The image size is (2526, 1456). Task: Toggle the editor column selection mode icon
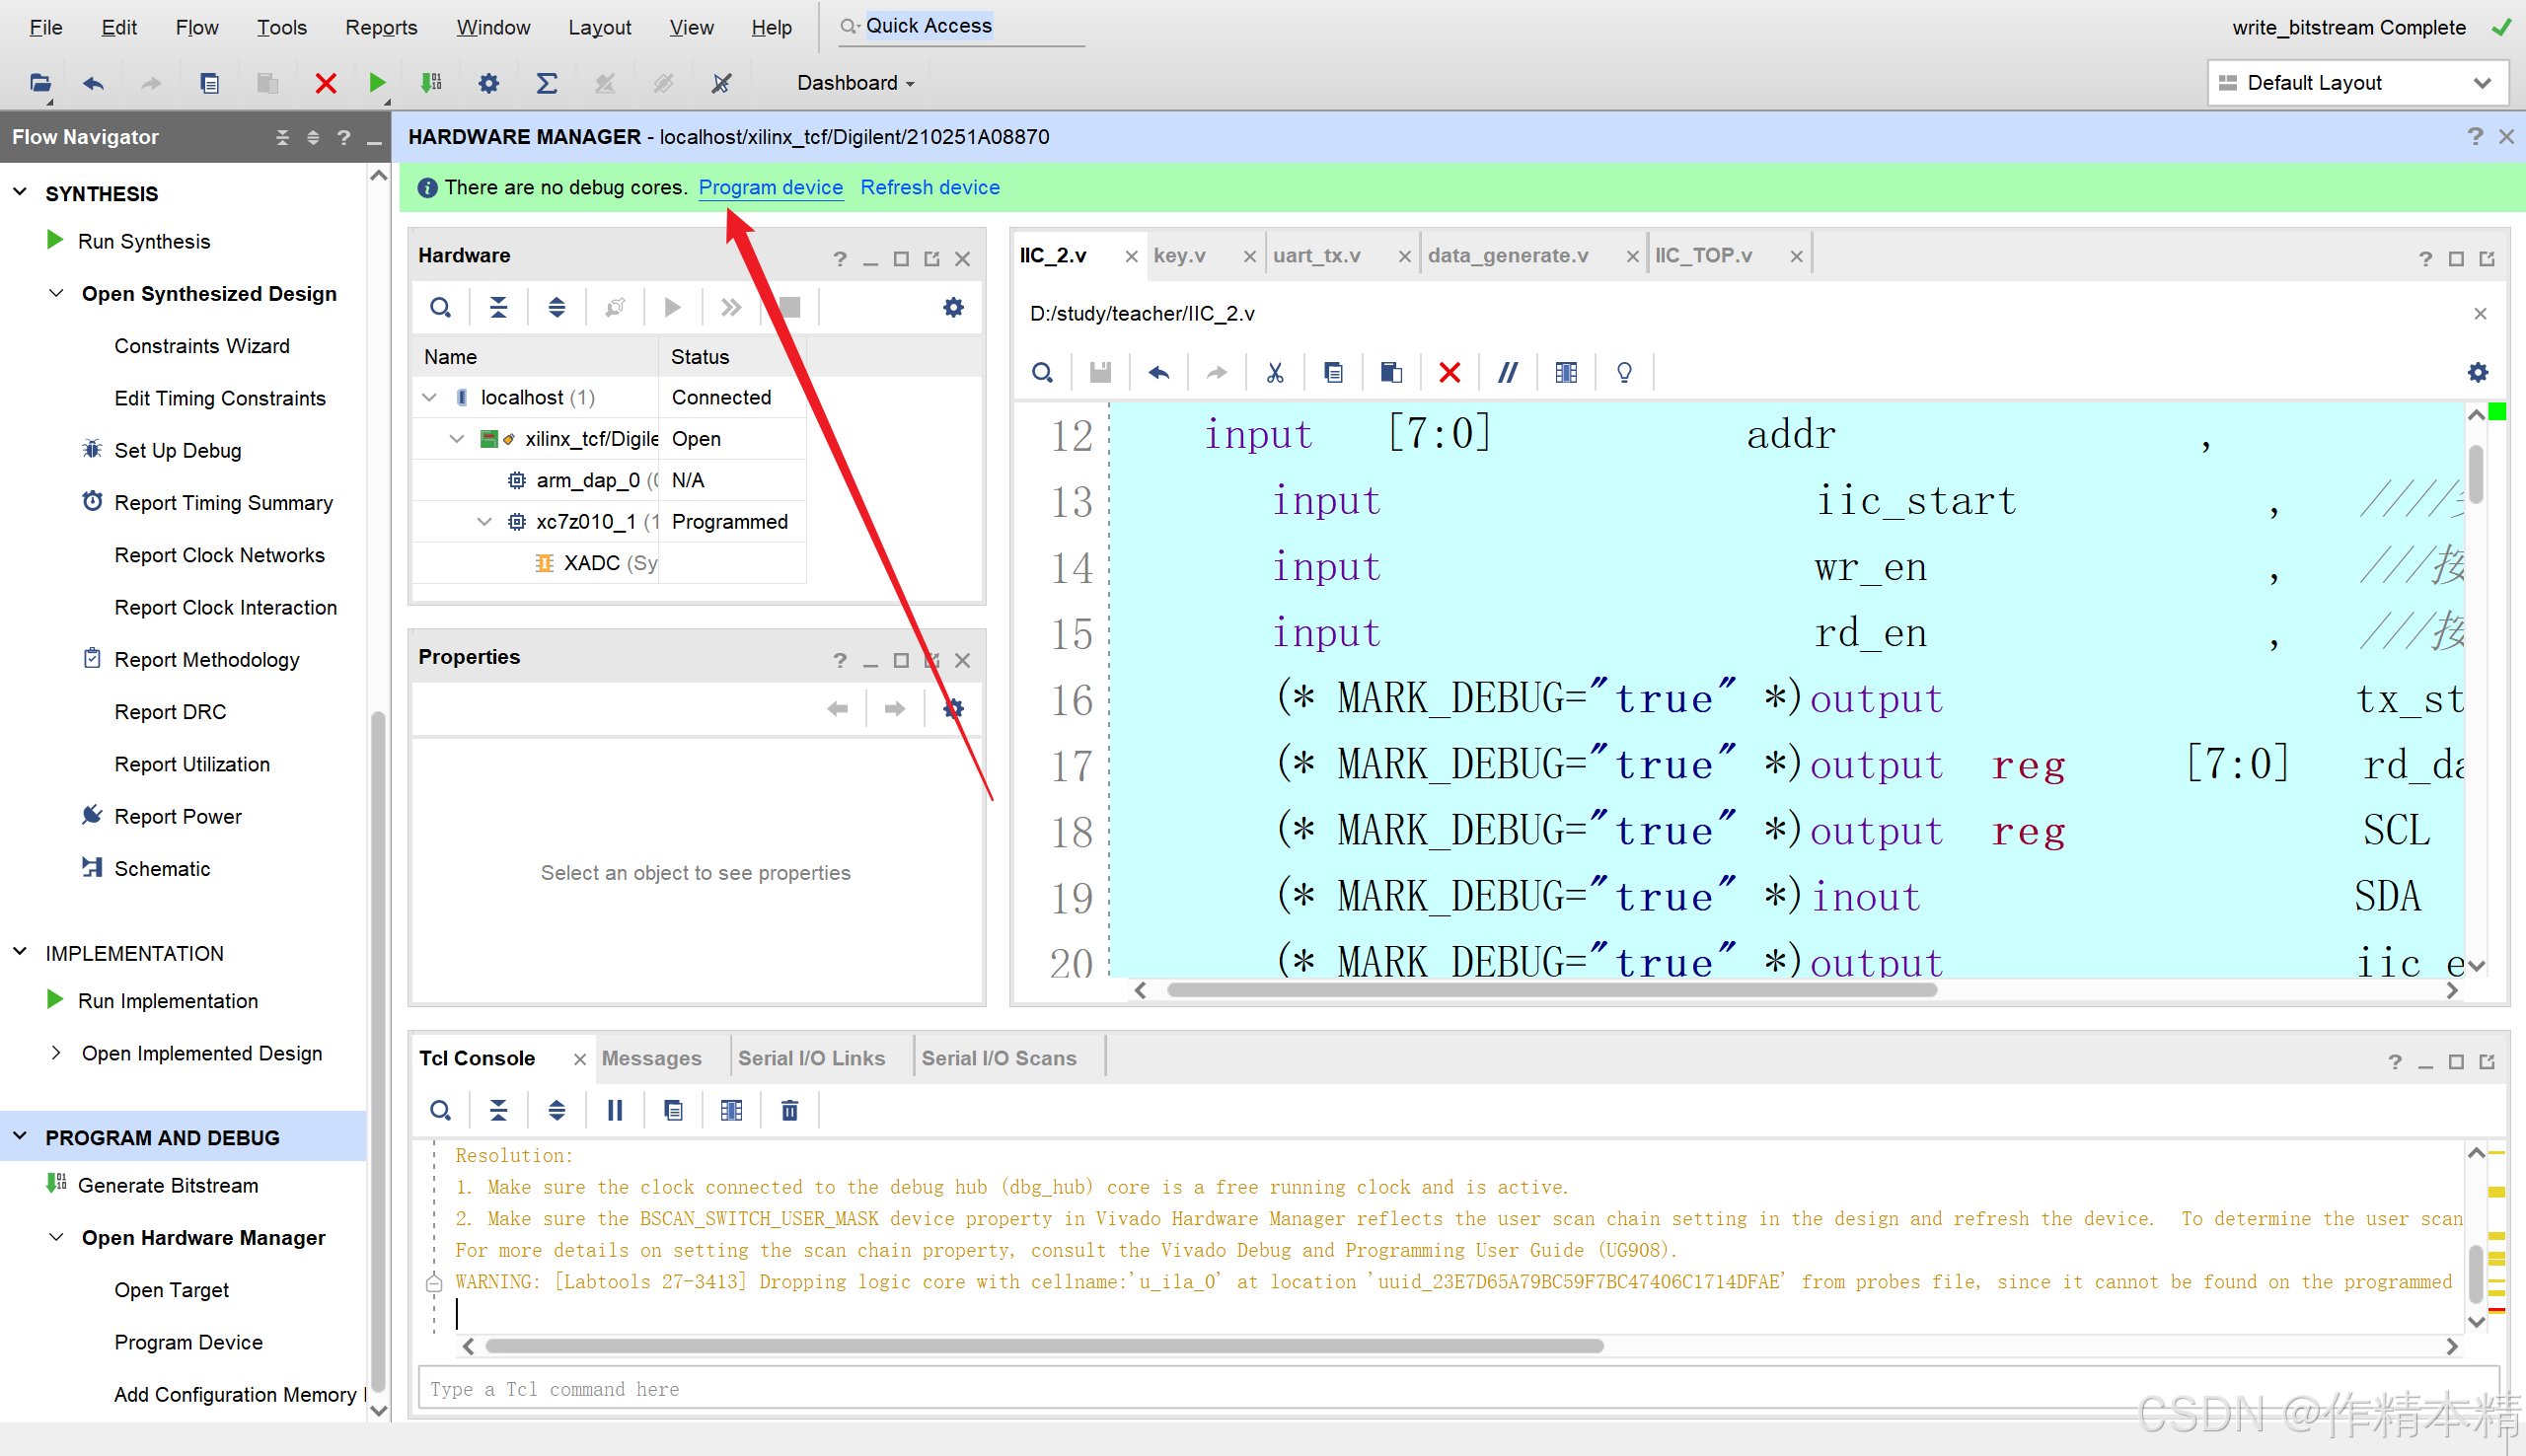[x=1566, y=373]
